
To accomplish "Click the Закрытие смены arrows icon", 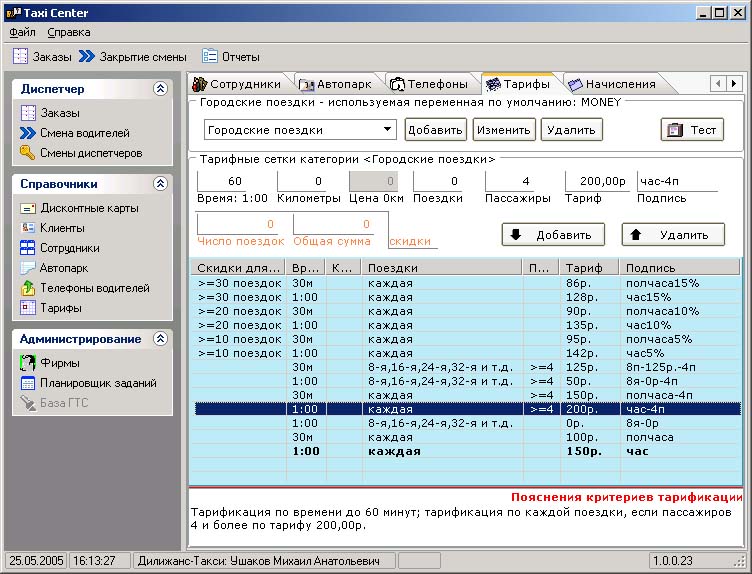I will 87,57.
